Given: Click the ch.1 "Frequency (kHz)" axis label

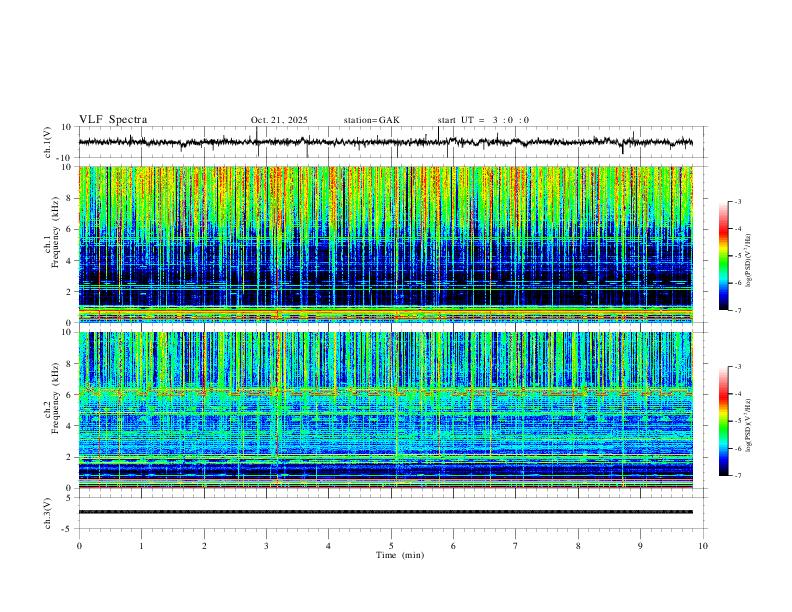Looking at the screenshot, I should [56, 234].
